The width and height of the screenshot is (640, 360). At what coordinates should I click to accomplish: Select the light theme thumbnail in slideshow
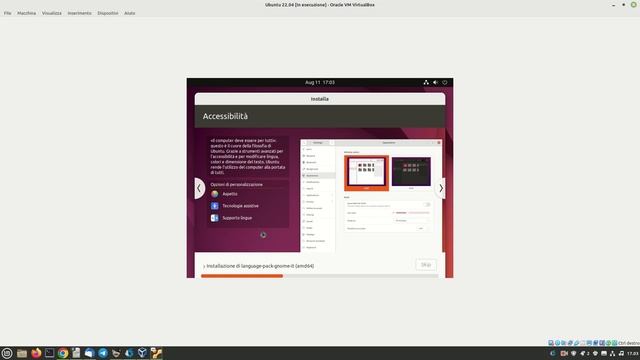click(x=366, y=173)
